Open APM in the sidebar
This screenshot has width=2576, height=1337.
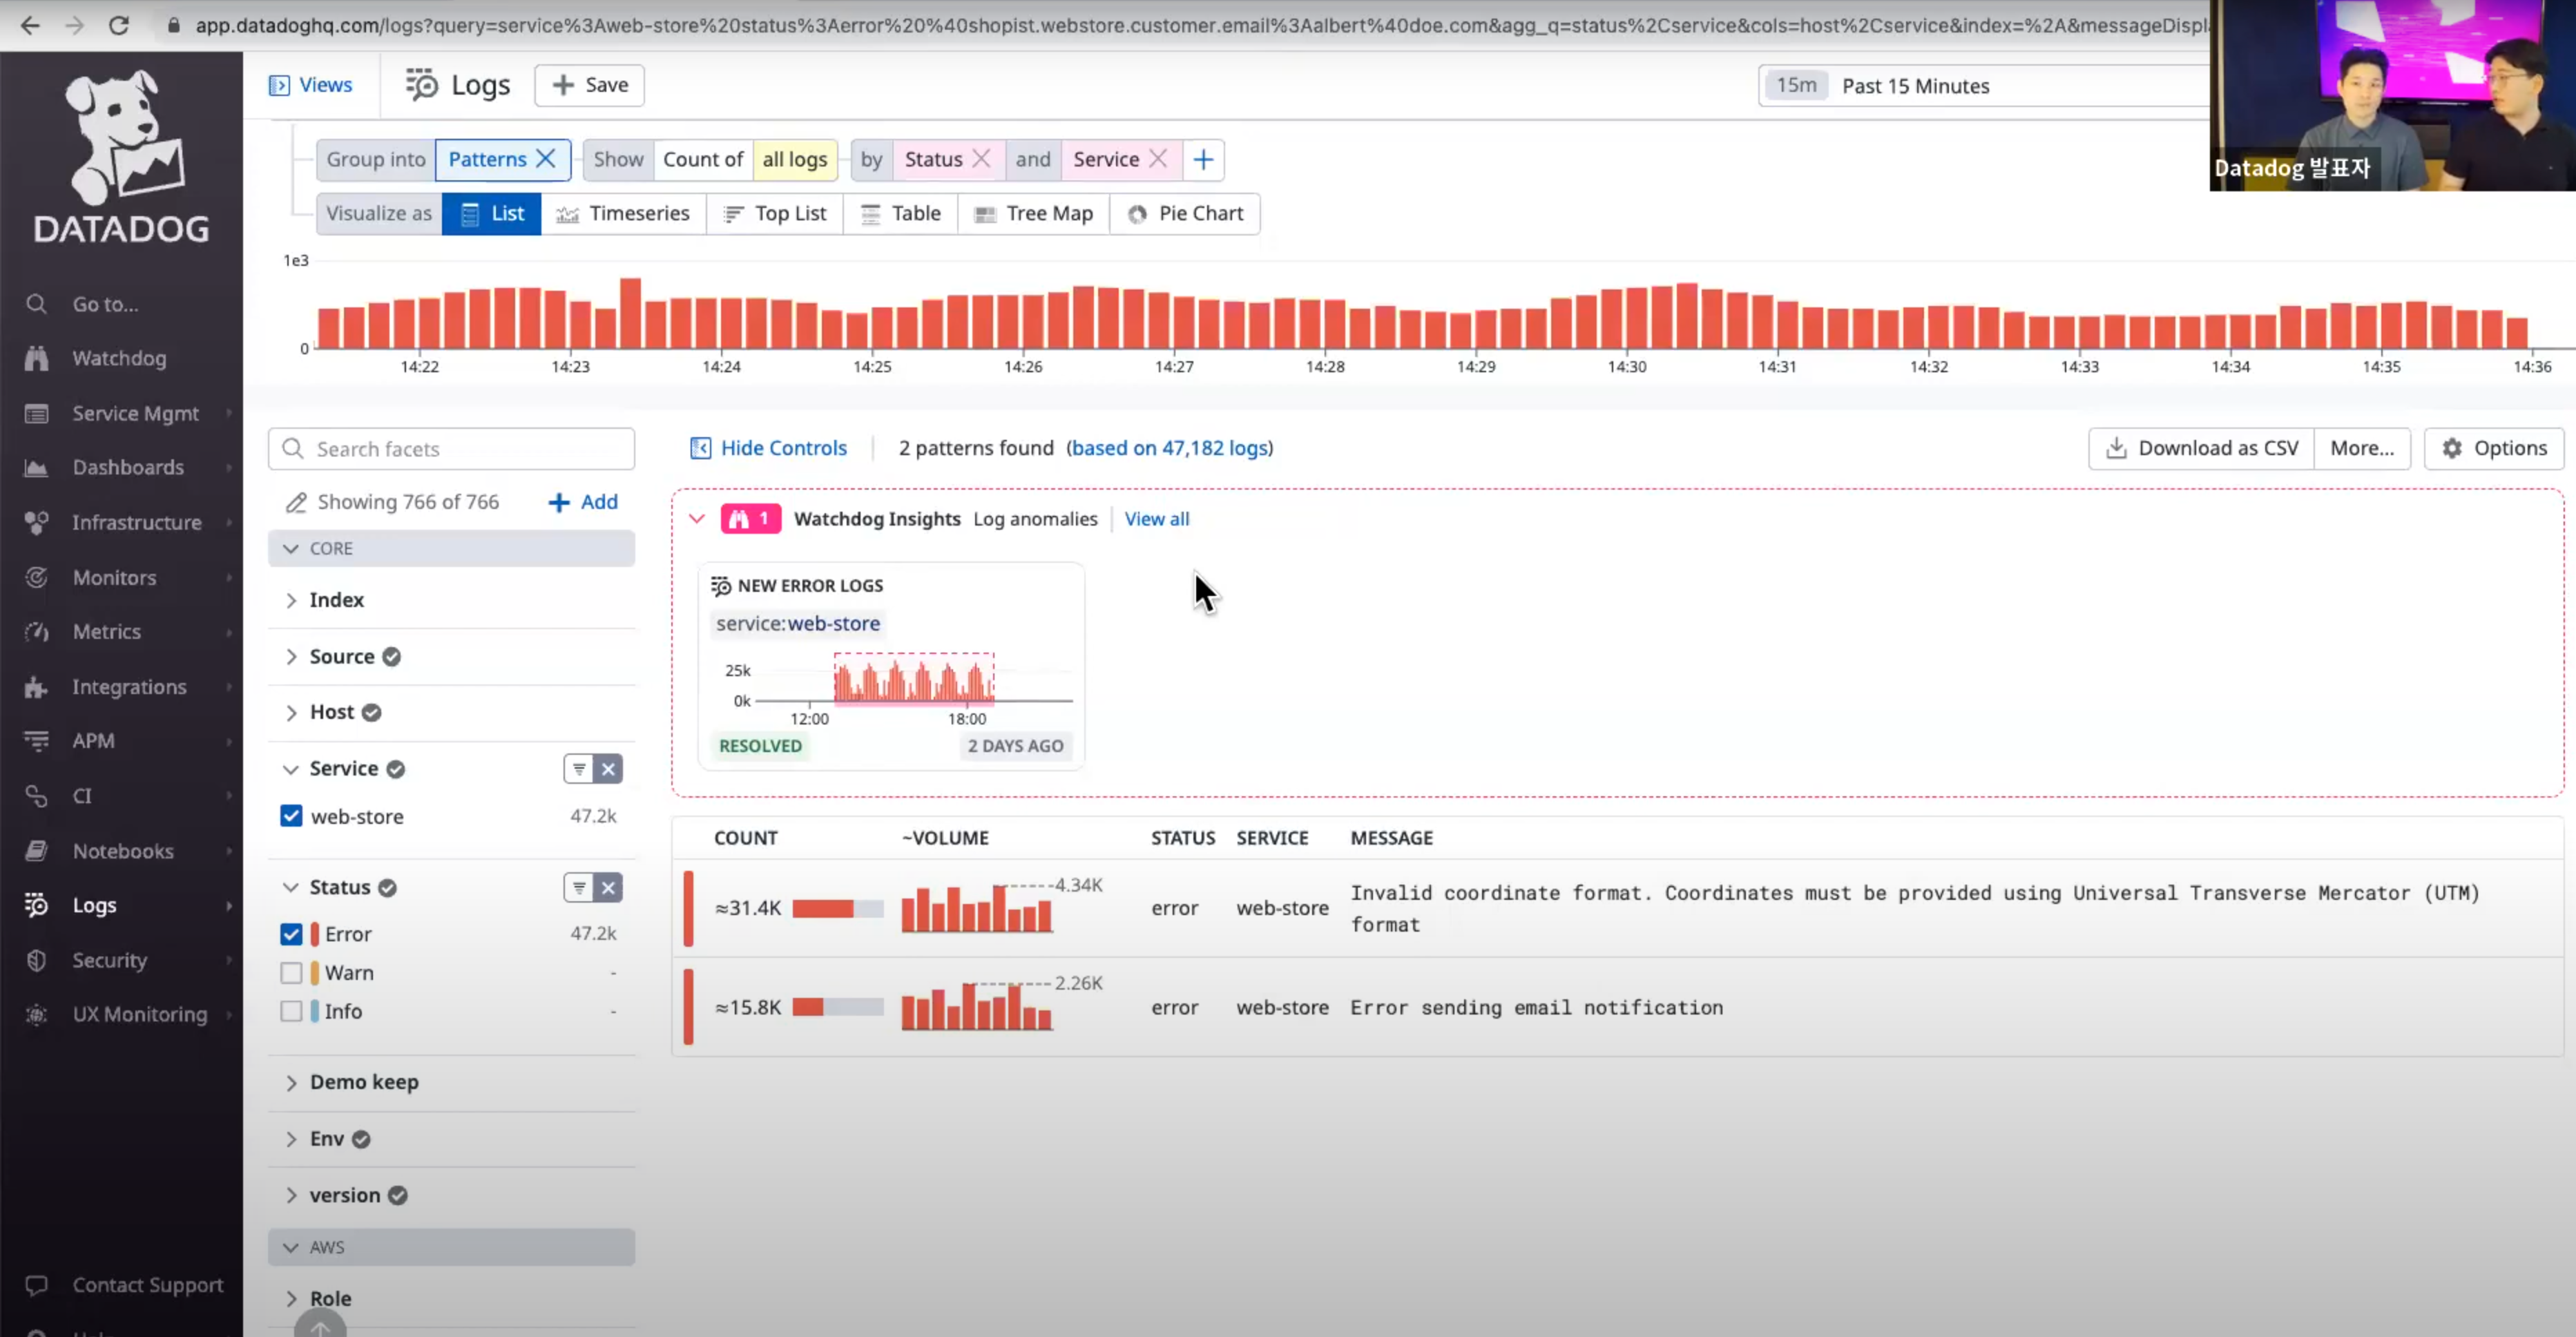[x=93, y=740]
